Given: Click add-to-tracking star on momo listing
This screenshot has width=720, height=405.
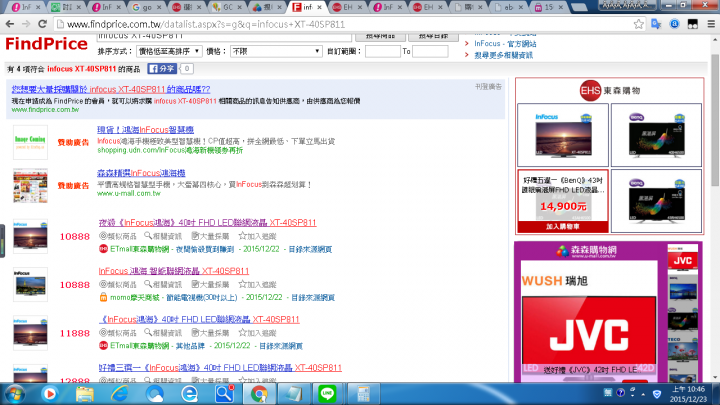Looking at the screenshot, I should coord(242,284).
